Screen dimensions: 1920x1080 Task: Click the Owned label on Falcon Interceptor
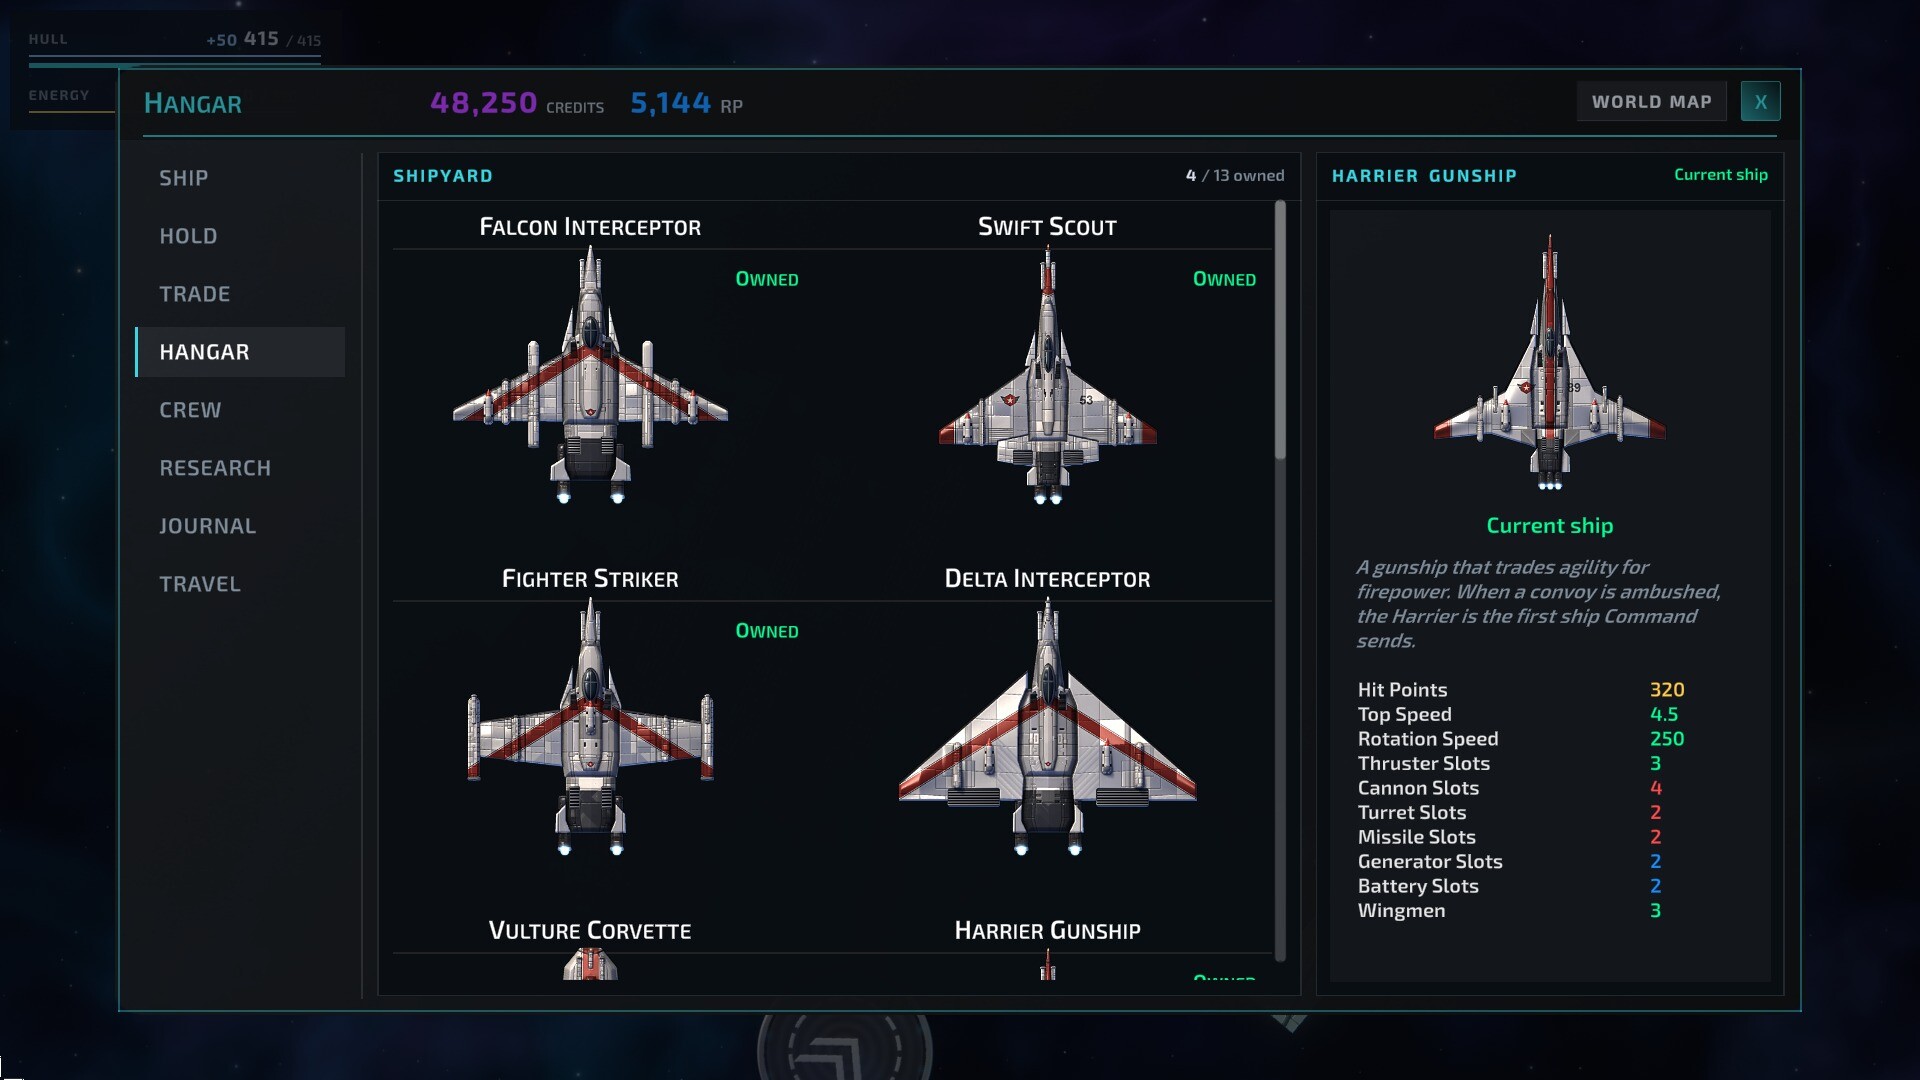click(x=767, y=279)
